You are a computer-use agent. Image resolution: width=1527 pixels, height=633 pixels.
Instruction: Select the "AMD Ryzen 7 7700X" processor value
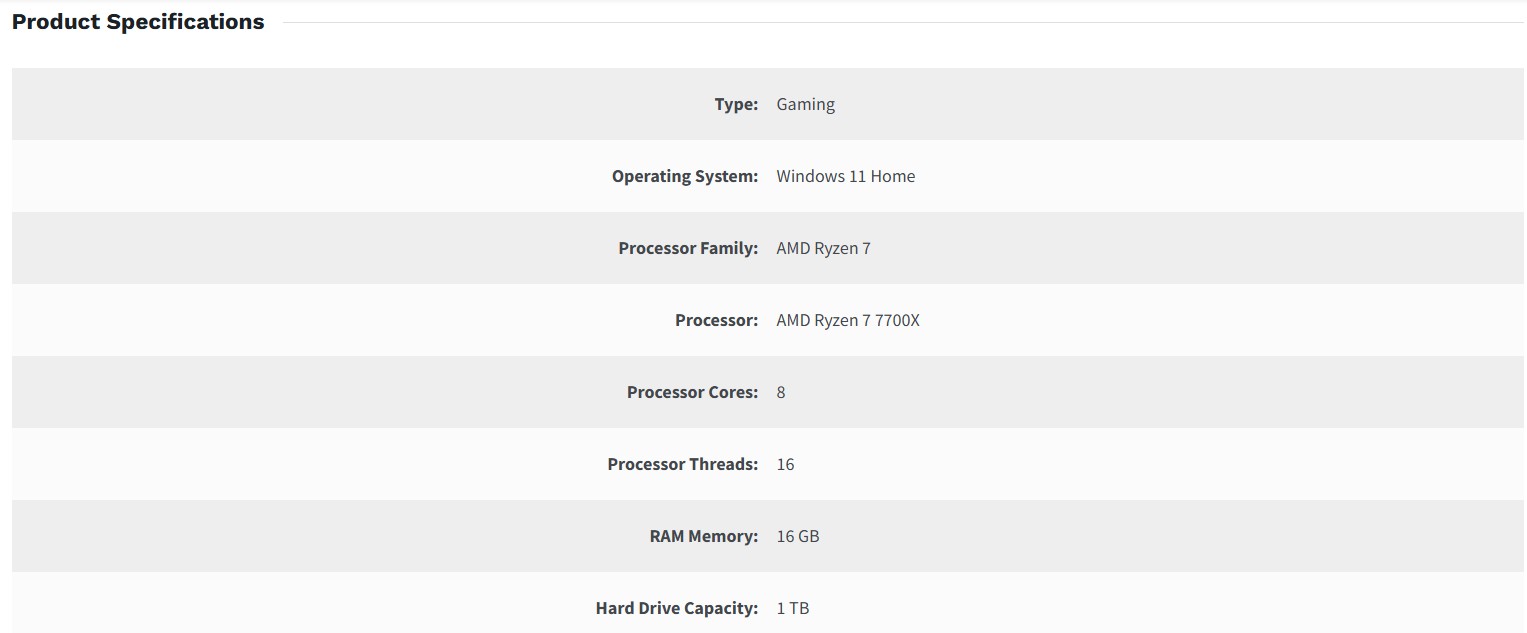[847, 320]
